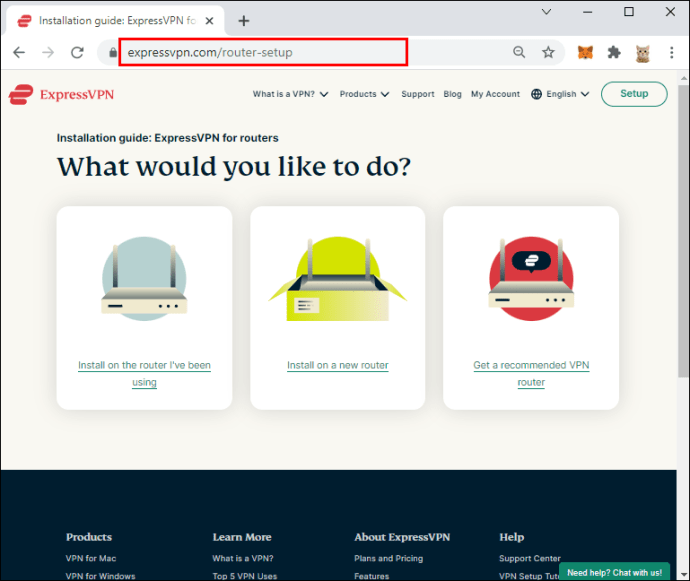This screenshot has width=690, height=581.
Task: Click the new router box illustration
Action: pyautogui.click(x=338, y=279)
